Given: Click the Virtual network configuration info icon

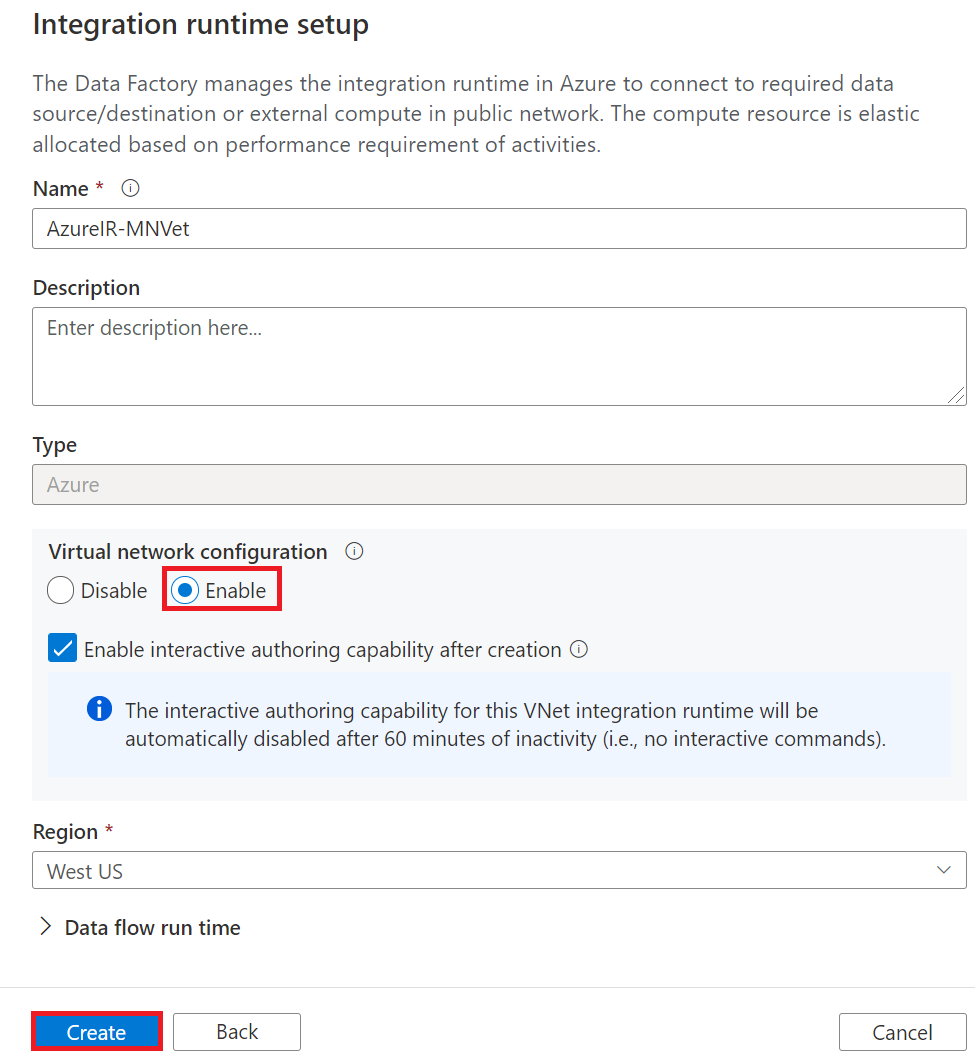Looking at the screenshot, I should pos(354,552).
